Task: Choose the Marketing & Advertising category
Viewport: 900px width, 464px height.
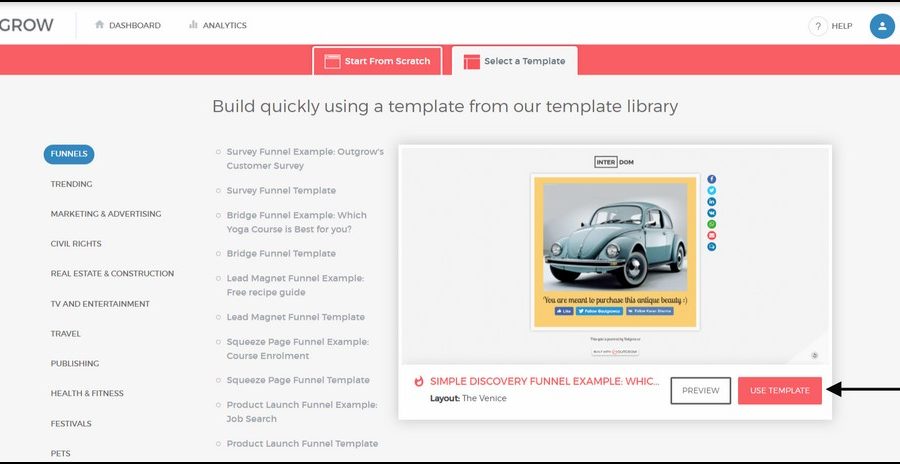Action: (x=106, y=214)
